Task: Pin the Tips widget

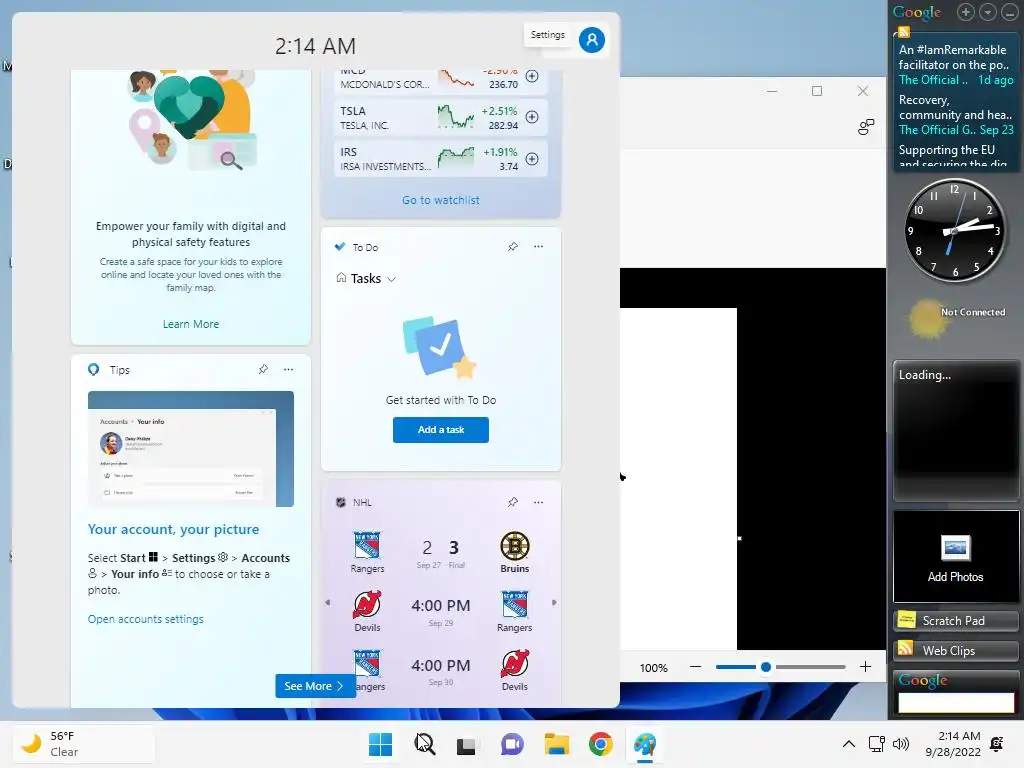Action: [x=263, y=370]
